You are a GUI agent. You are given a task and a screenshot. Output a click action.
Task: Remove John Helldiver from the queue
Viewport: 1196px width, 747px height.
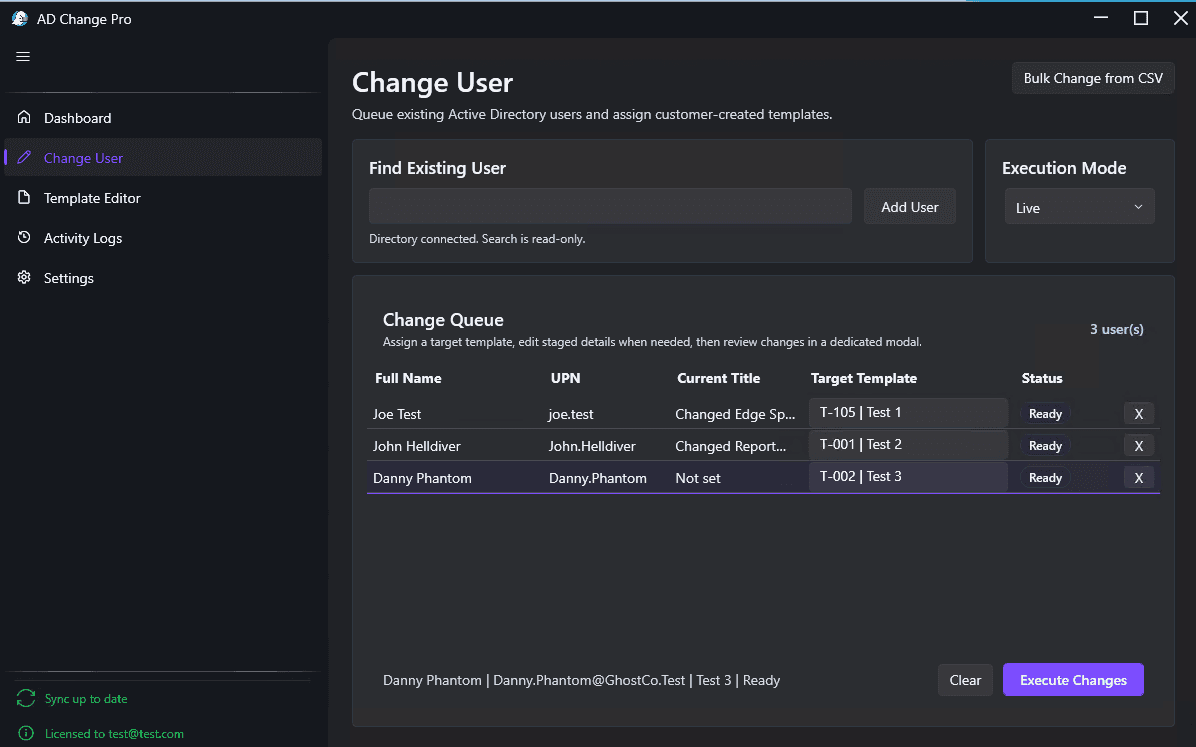click(x=1139, y=446)
